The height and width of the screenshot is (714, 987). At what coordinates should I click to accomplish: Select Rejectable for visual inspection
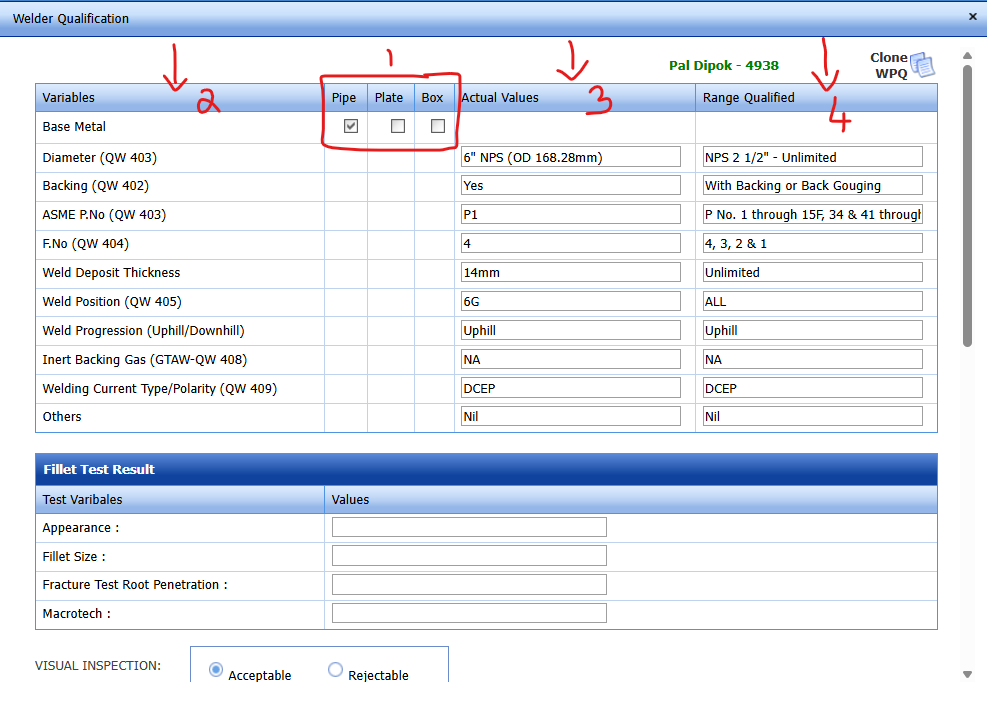click(x=335, y=670)
